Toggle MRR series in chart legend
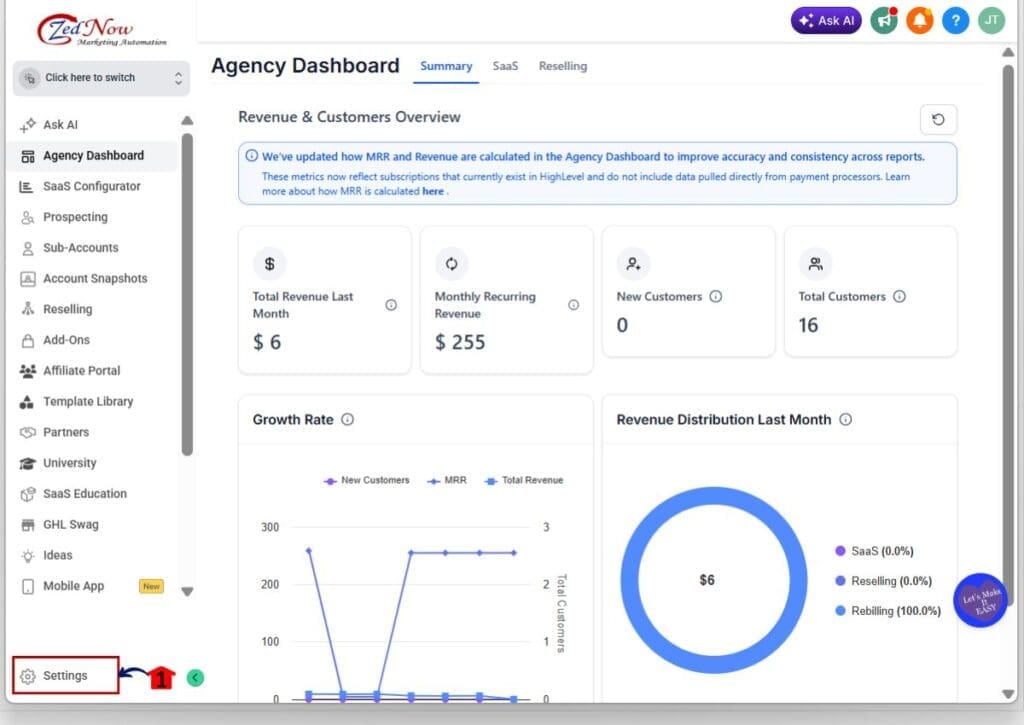Viewport: 1024px width, 725px height. click(447, 481)
